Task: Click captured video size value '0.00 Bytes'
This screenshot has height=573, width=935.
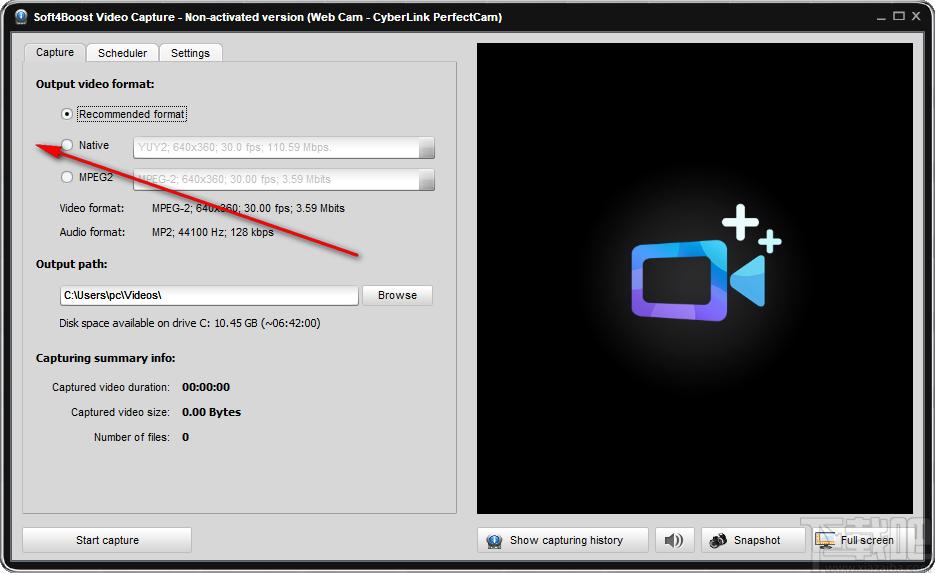Action: (x=212, y=412)
